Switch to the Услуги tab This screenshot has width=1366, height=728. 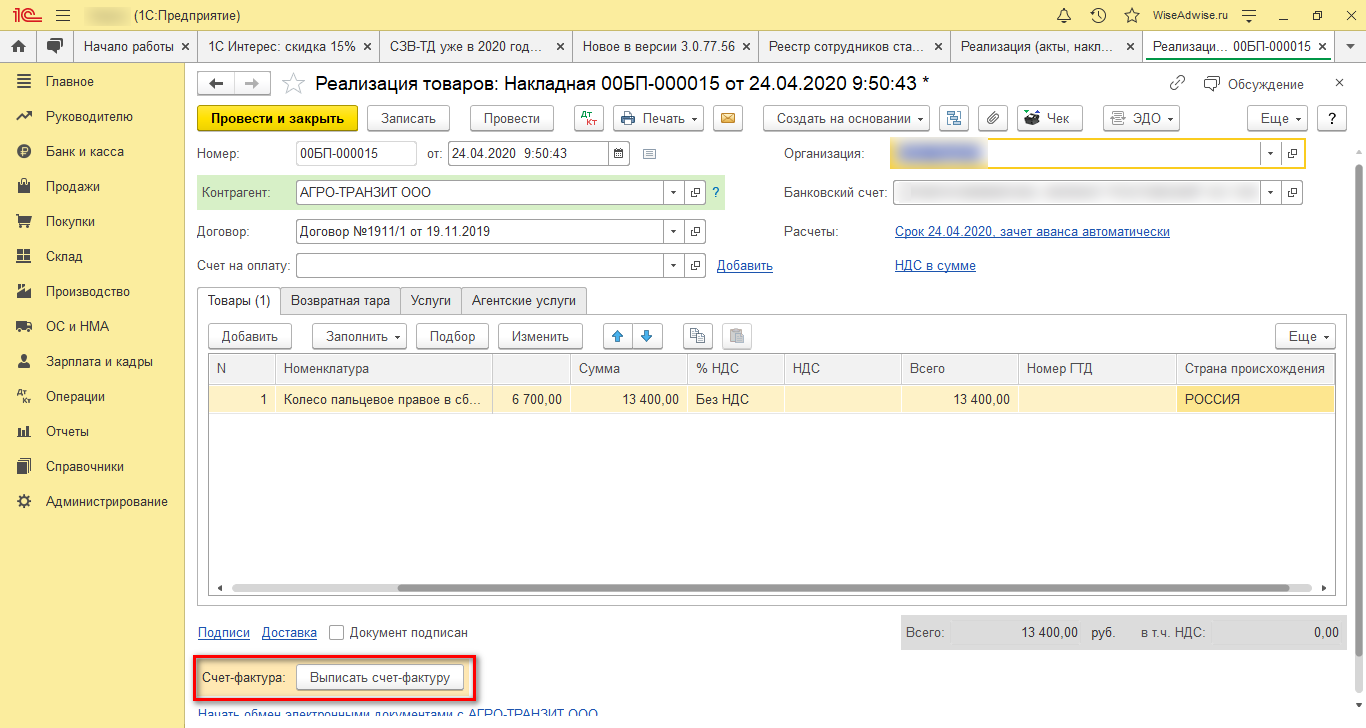pos(431,300)
